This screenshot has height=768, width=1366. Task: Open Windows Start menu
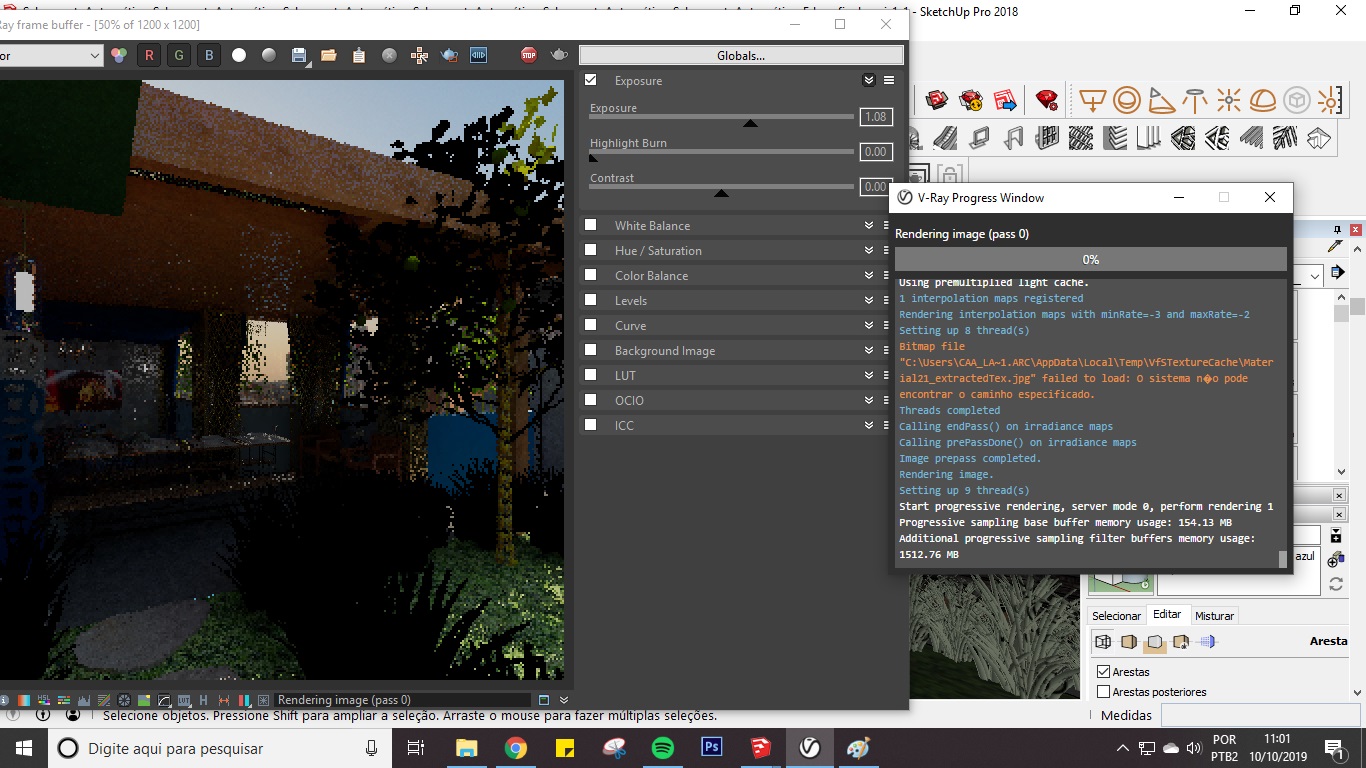pyautogui.click(x=24, y=748)
